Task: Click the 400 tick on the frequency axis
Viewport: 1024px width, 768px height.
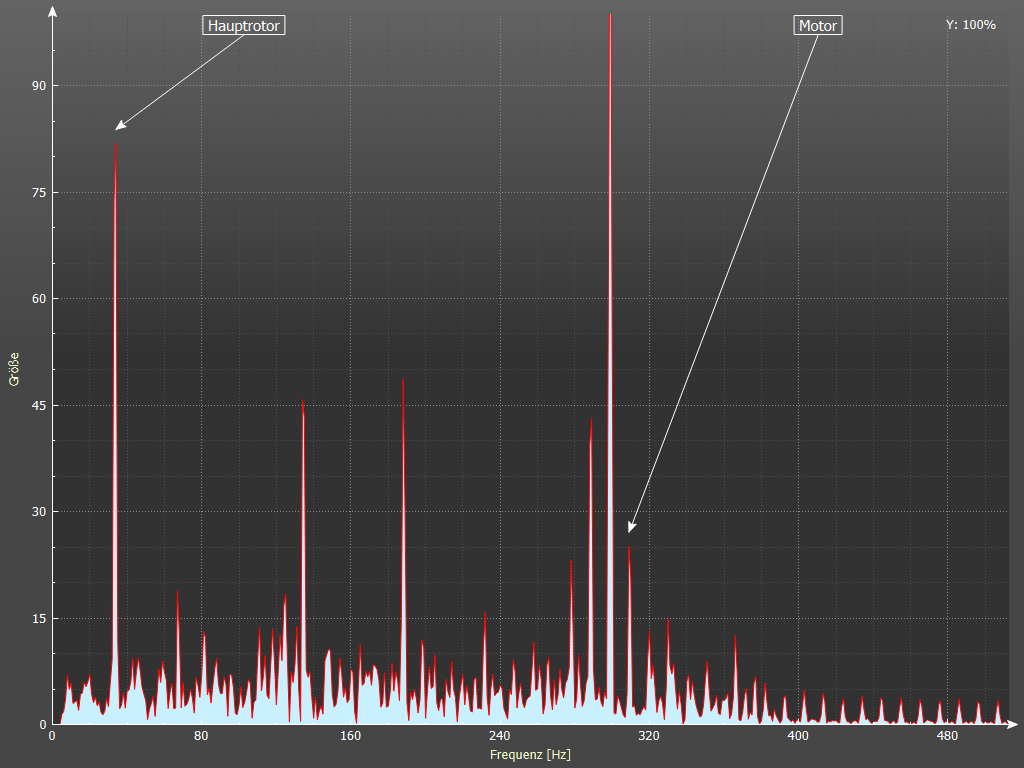Action: click(797, 737)
